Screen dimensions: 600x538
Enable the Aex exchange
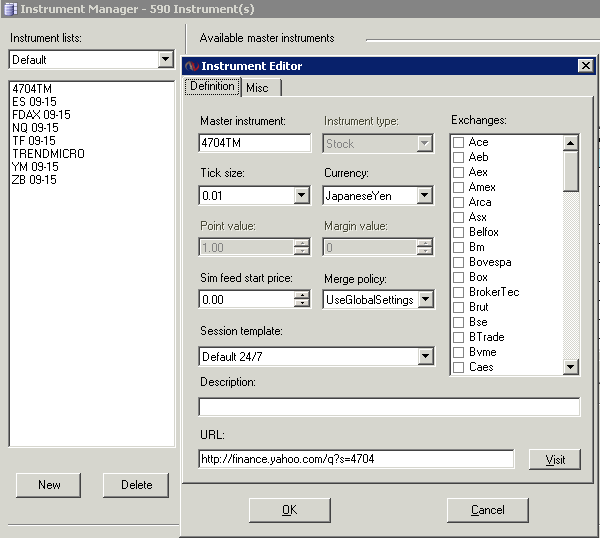point(458,172)
